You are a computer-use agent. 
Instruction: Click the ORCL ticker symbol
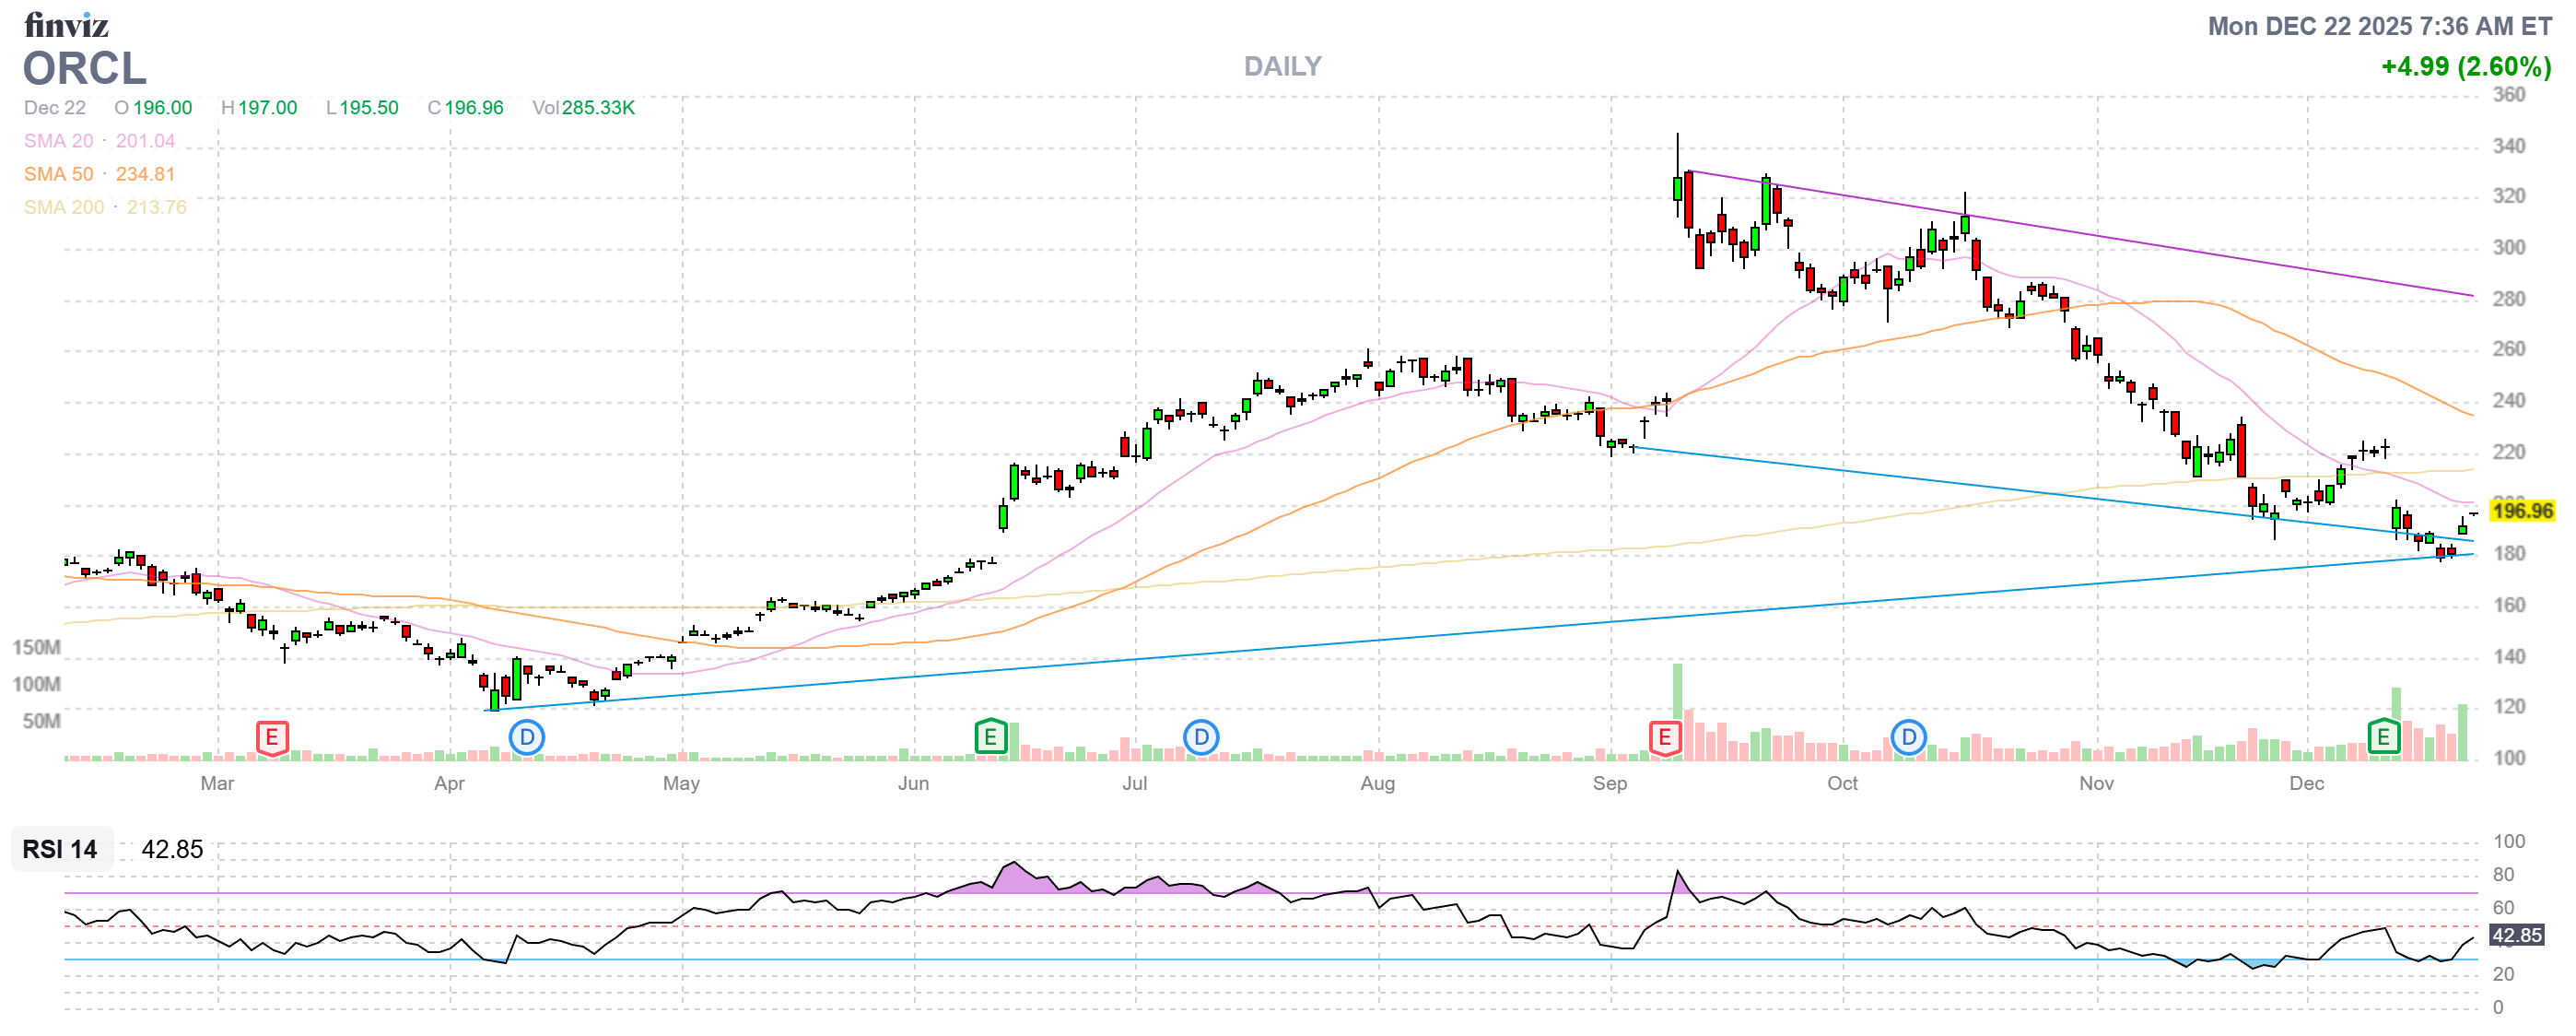[85, 69]
